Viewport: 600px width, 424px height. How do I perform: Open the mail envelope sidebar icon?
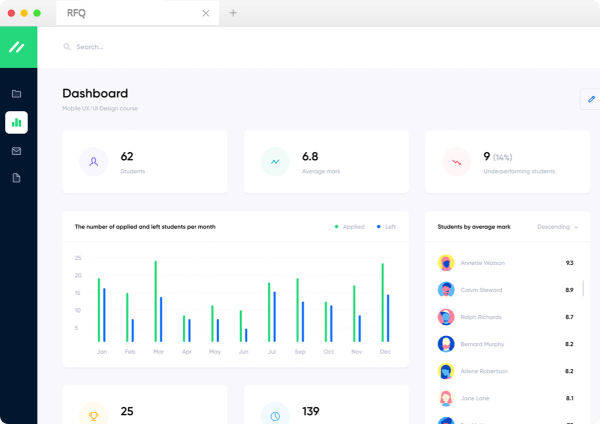coord(16,151)
